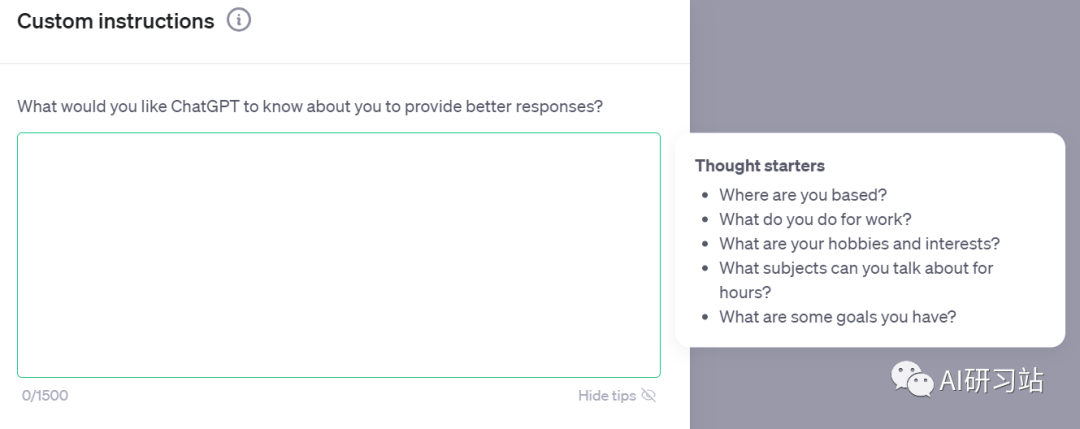Screen dimensions: 1080x429
Task: Click the crossed-out eye icon
Action: [649, 395]
